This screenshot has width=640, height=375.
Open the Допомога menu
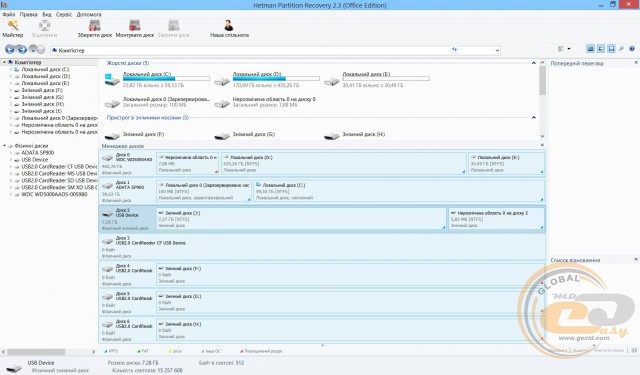pos(89,14)
